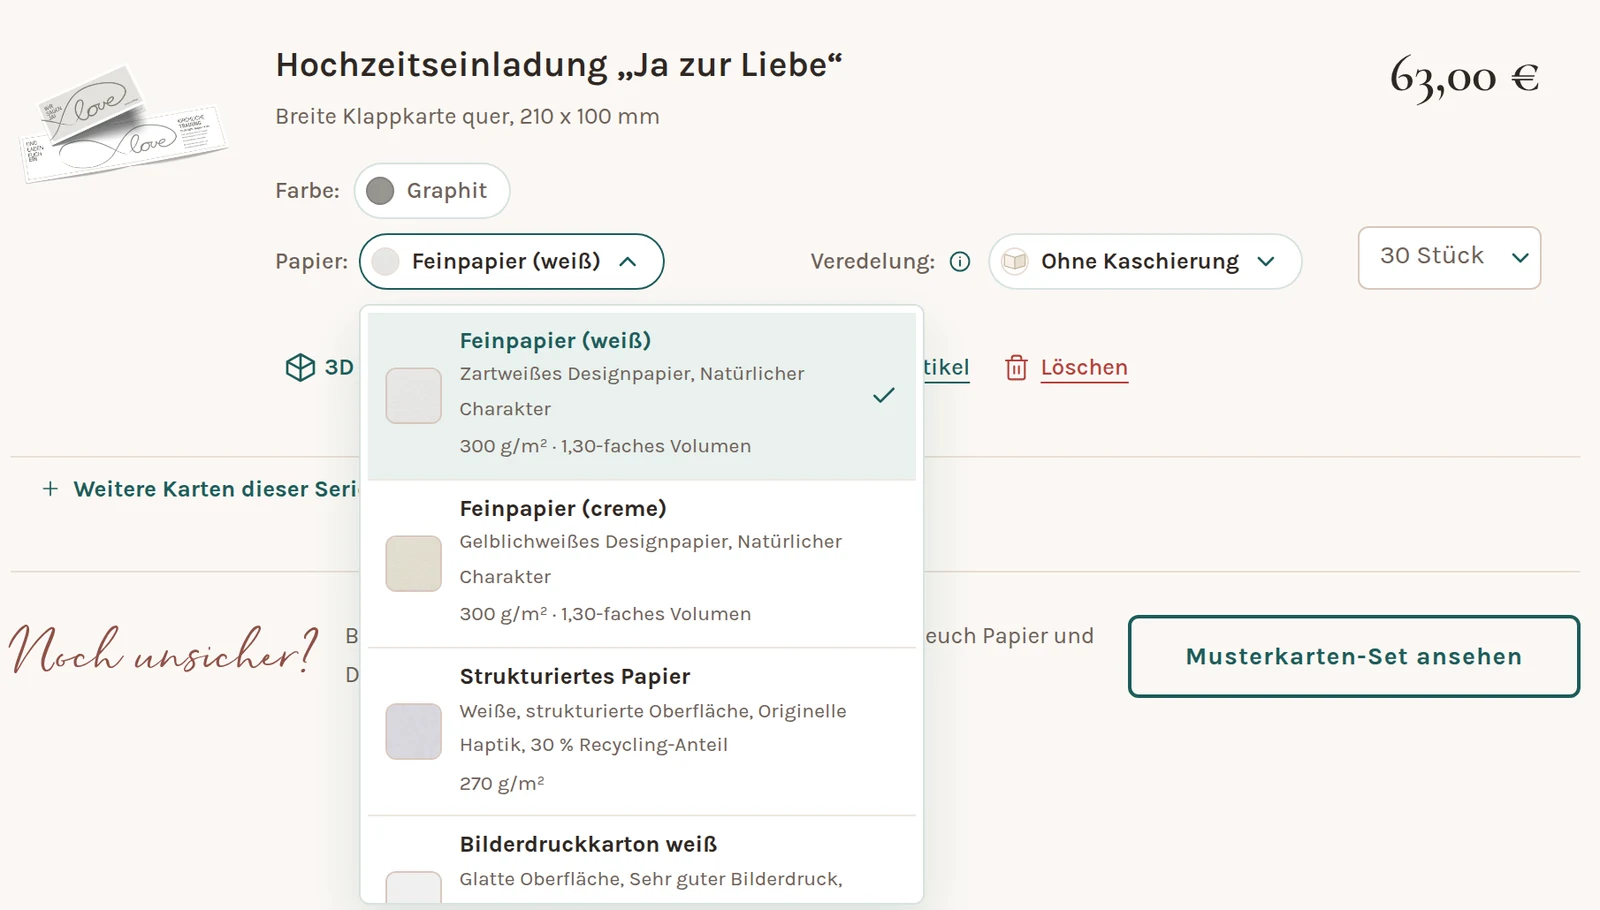Click the plus icon before Weitere Karten

(x=50, y=489)
